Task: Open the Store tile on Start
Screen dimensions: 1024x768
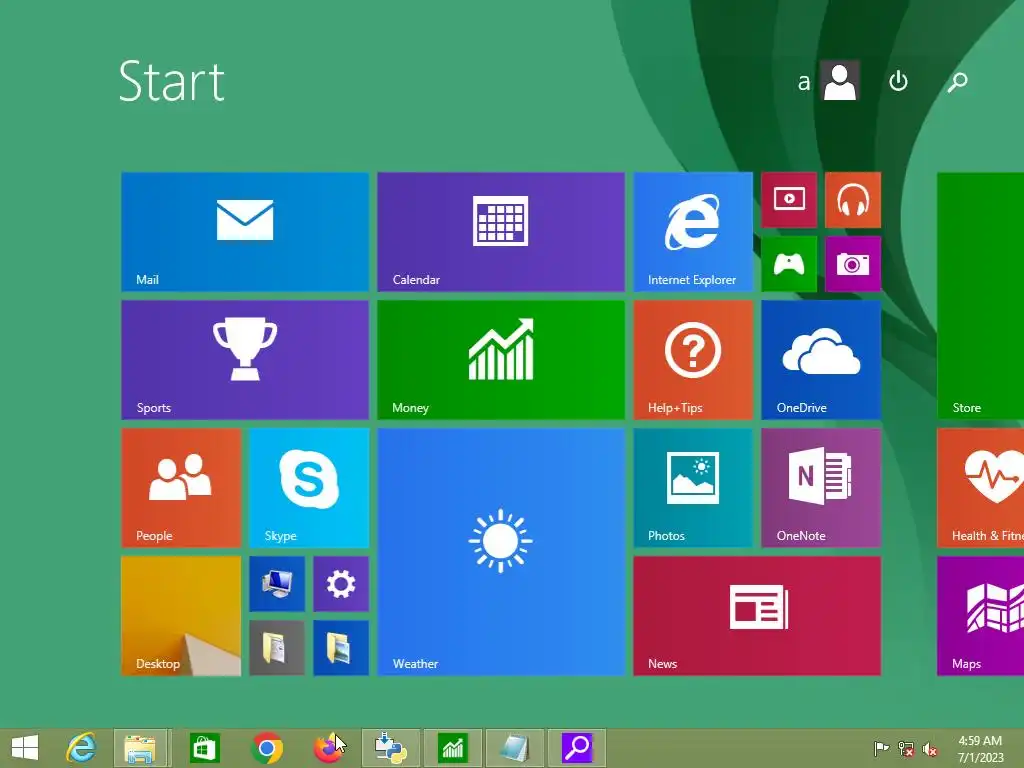Action: (x=980, y=296)
